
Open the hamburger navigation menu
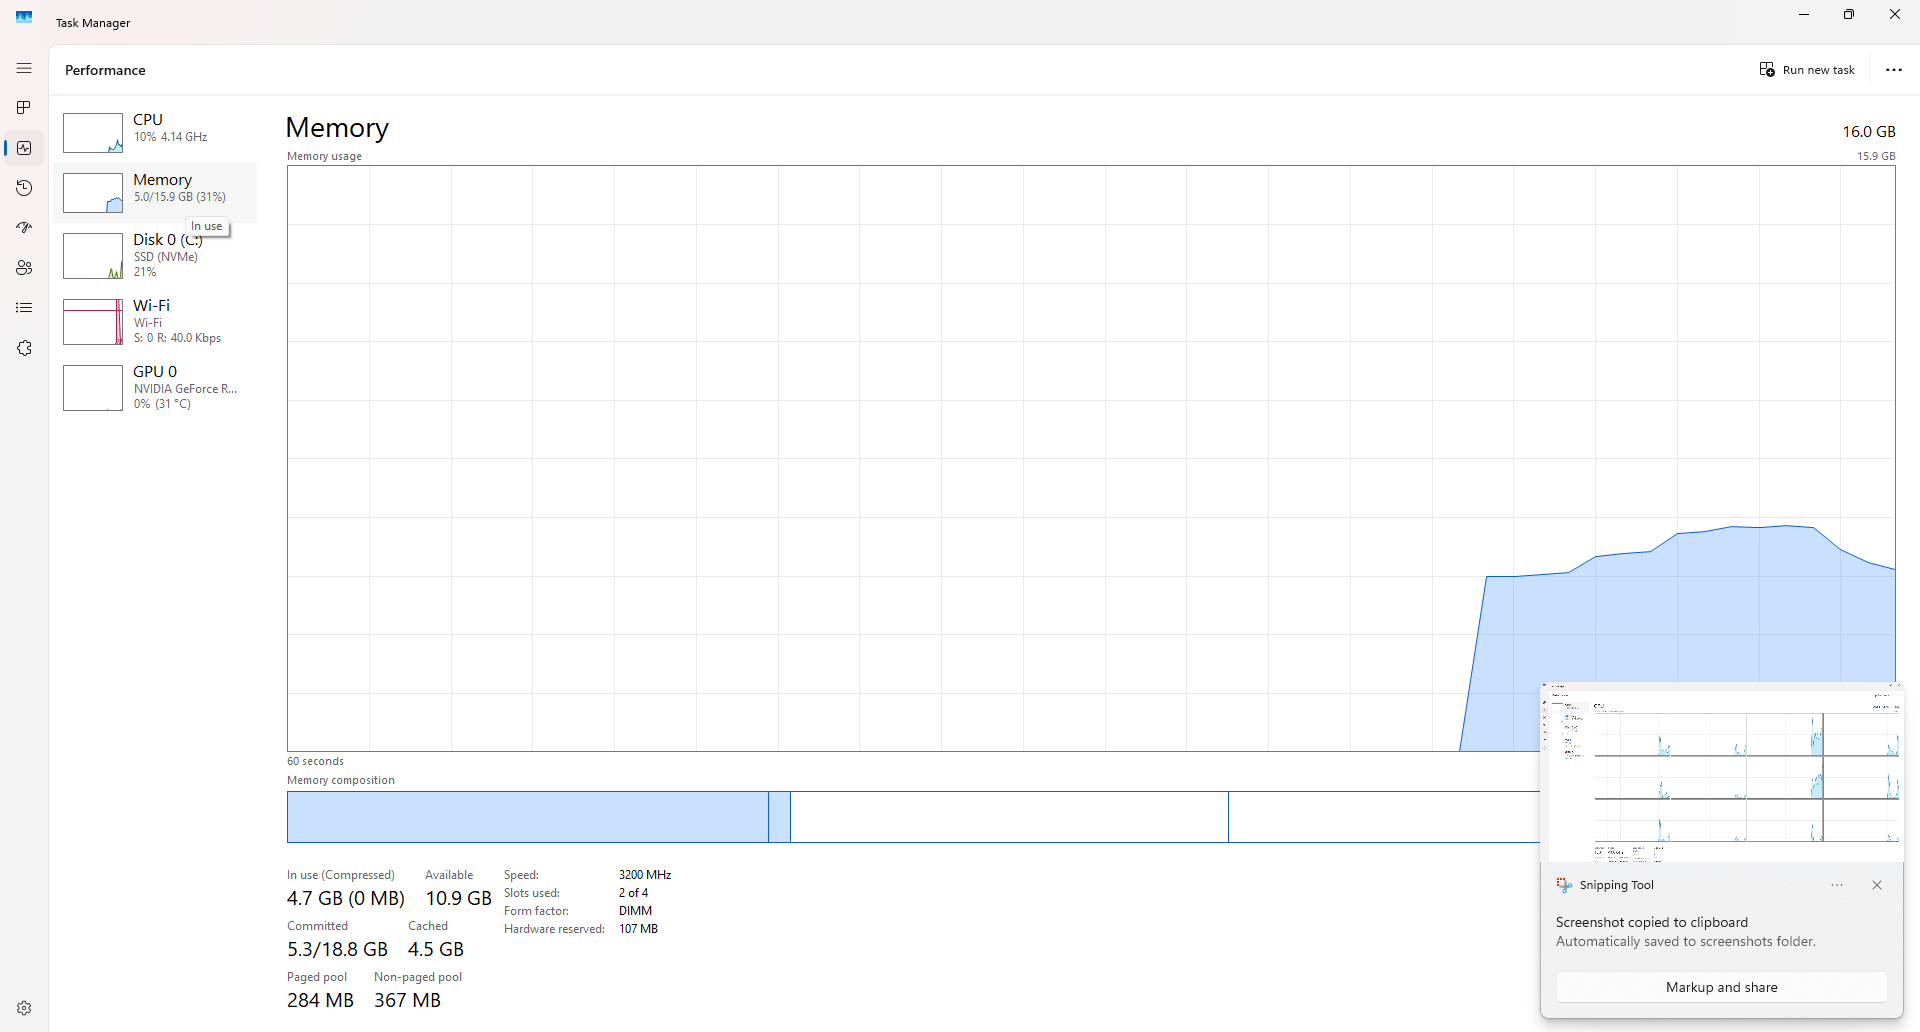24,68
